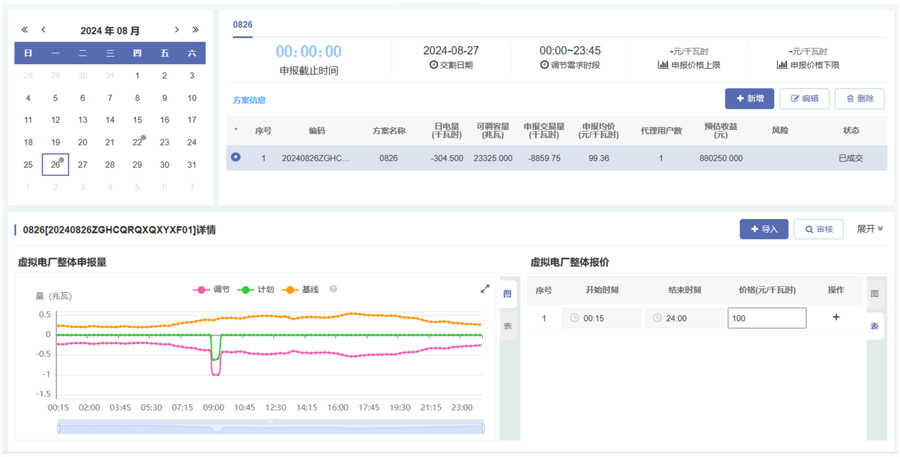
Task: Click chart time range slider bar
Action: click(270, 427)
